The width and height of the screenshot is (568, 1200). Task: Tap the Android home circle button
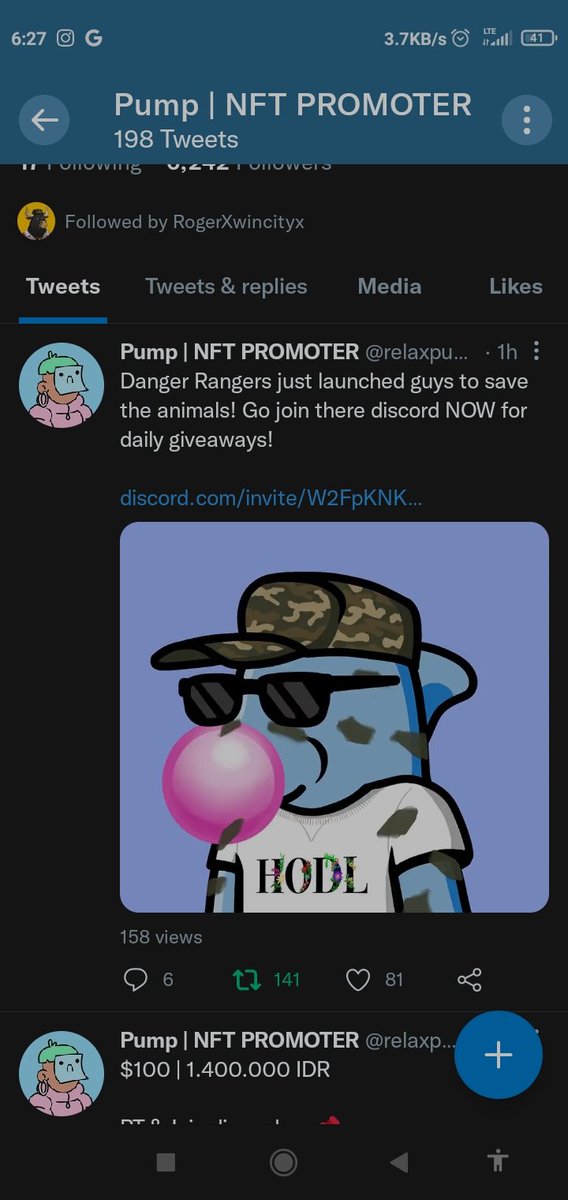tap(284, 1162)
